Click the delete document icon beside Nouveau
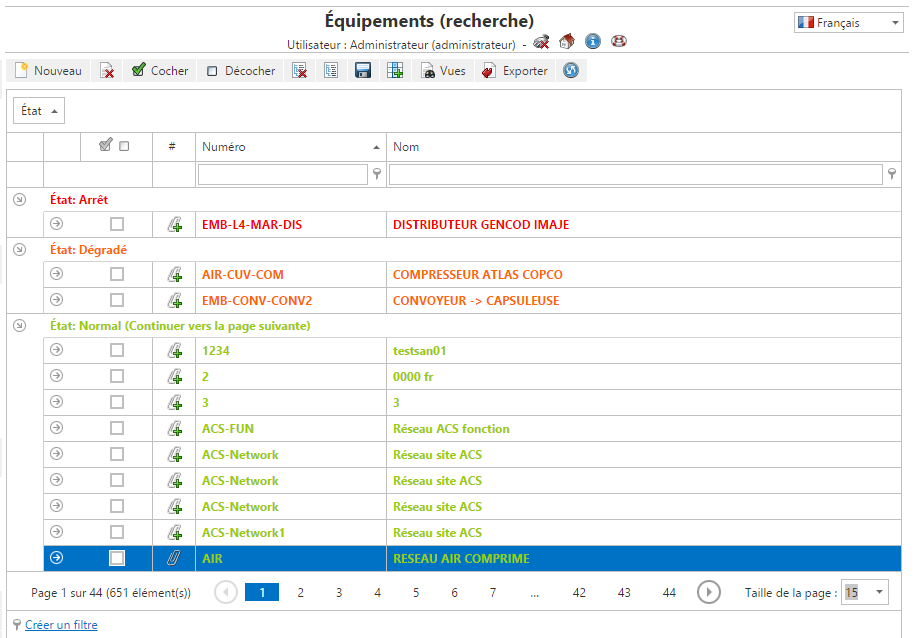 107,71
